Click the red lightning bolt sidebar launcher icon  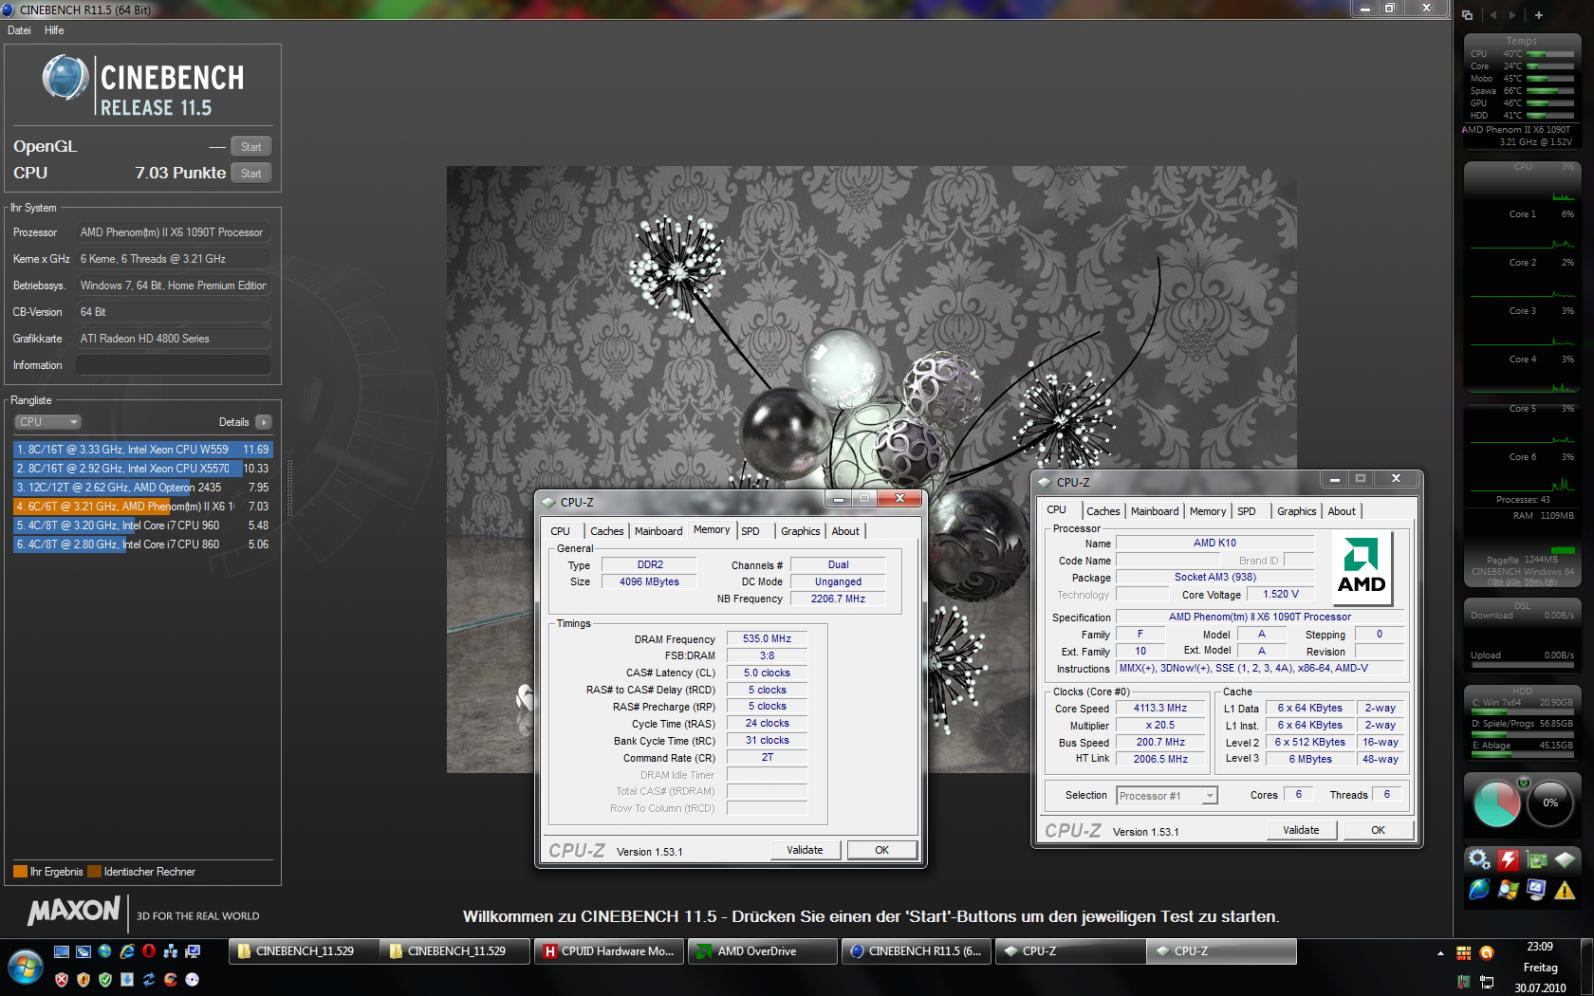point(1508,859)
